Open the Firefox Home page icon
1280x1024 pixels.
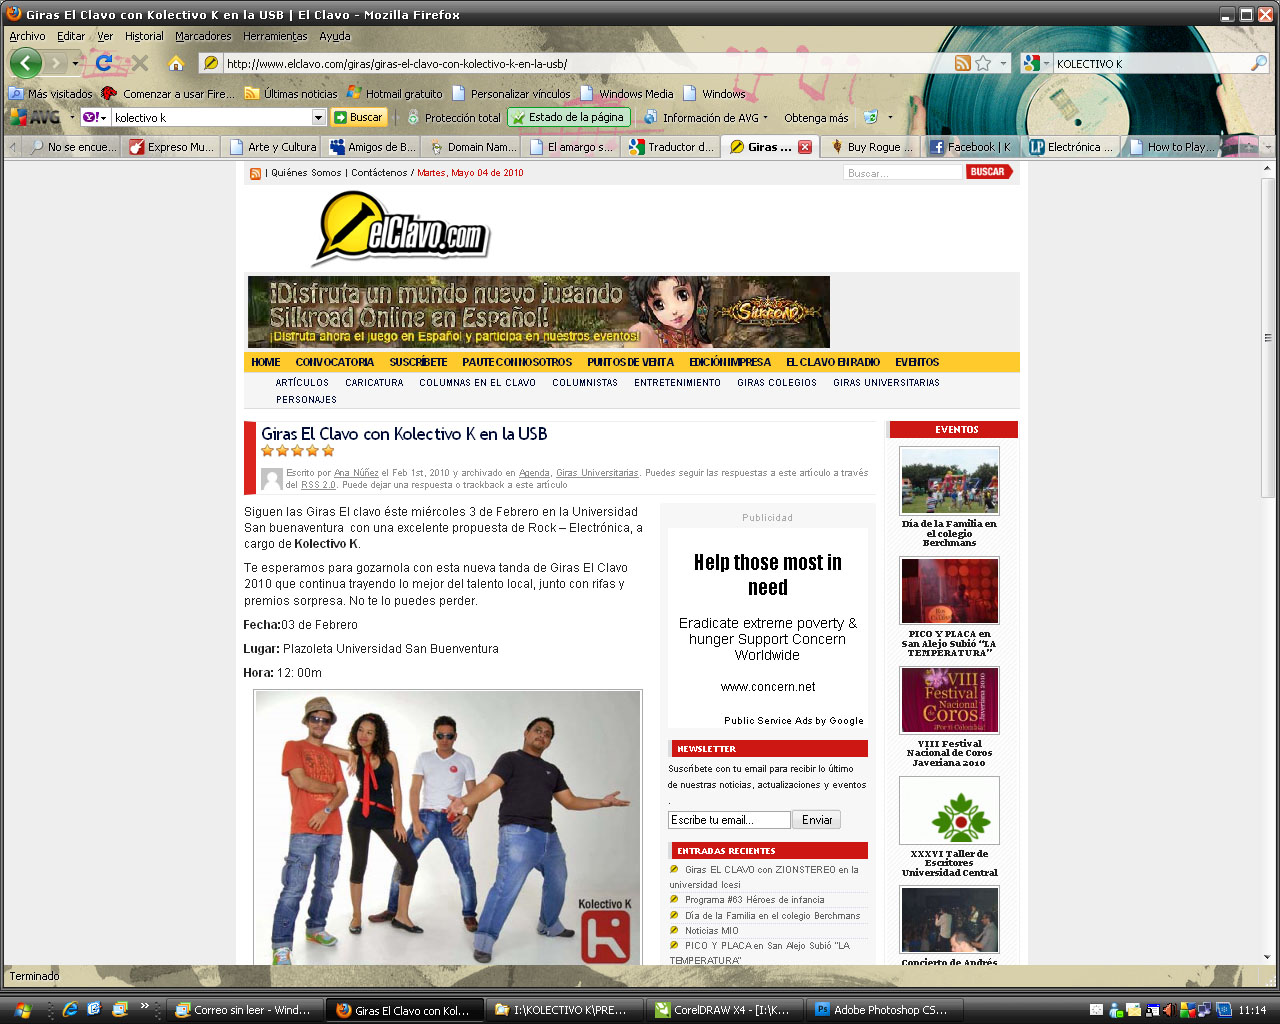[x=176, y=63]
